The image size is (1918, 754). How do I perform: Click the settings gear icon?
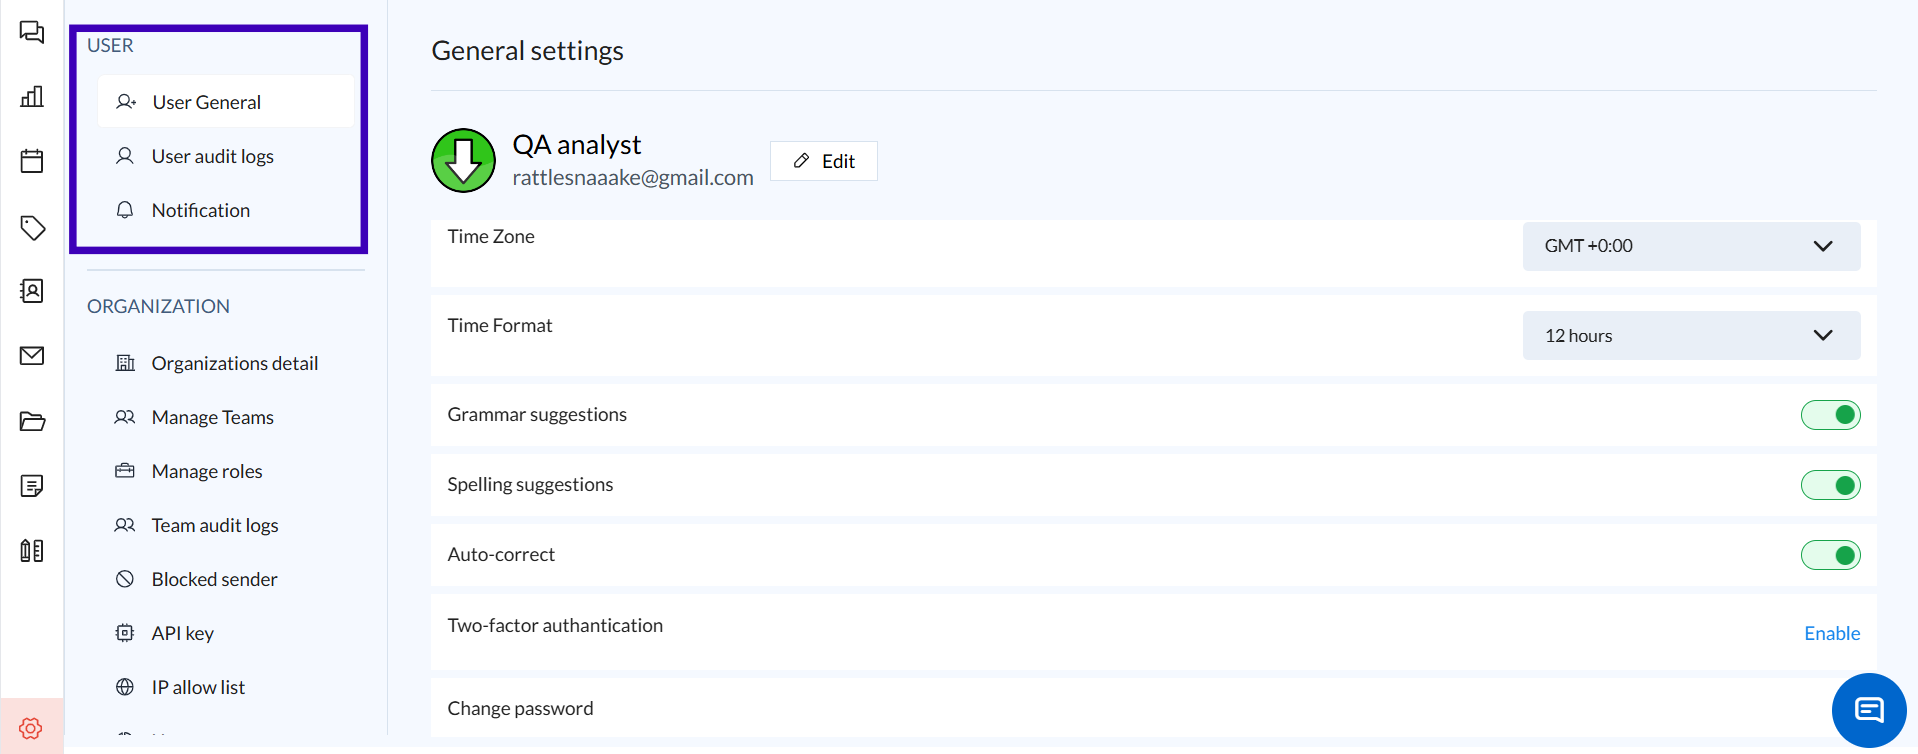(x=31, y=727)
